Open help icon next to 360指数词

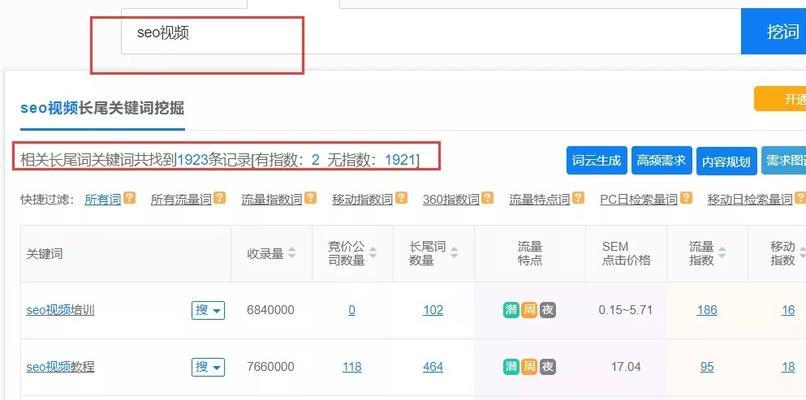tap(487, 198)
